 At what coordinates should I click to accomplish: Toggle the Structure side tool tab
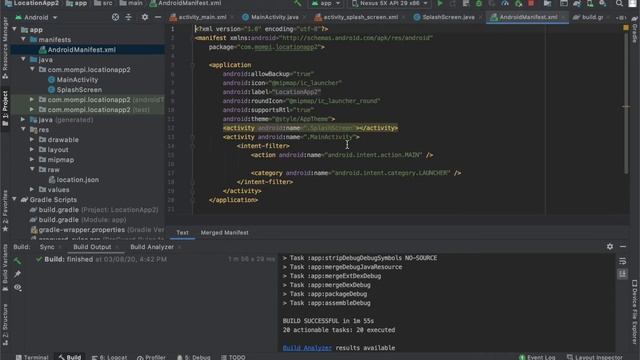point(5,324)
